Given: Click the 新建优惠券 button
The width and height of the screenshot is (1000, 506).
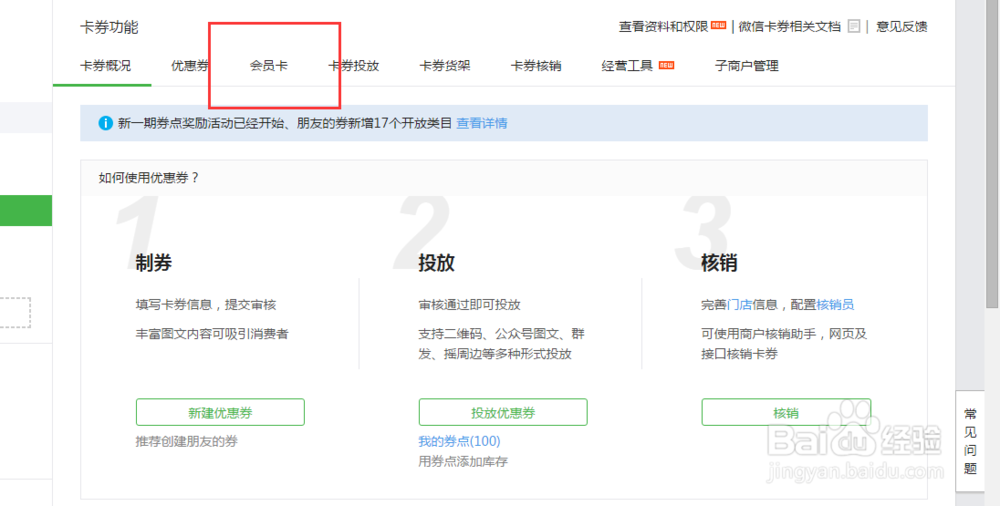Looking at the screenshot, I should click(220, 412).
